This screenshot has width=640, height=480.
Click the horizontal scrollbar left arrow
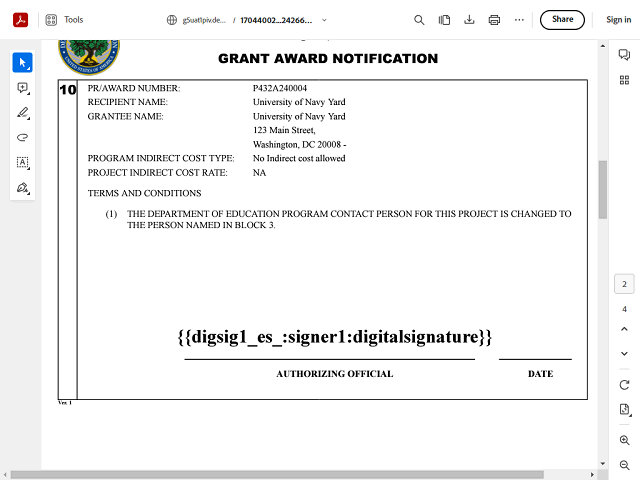[x=5, y=475]
